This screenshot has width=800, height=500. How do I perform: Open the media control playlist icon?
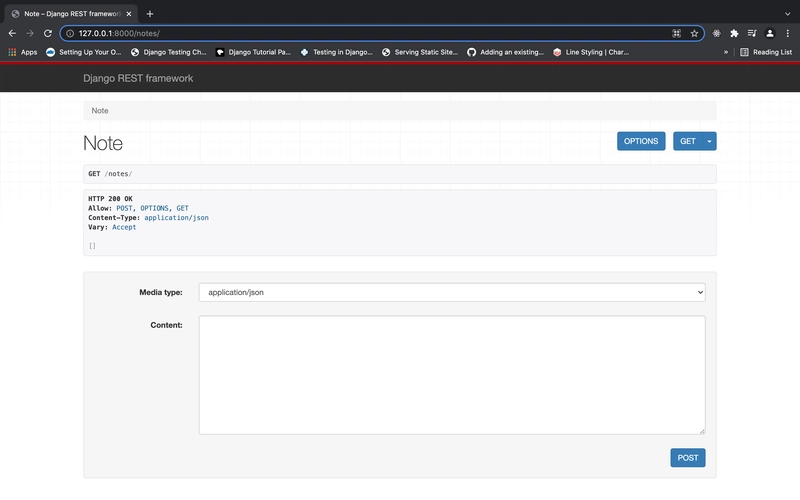pyautogui.click(x=752, y=33)
